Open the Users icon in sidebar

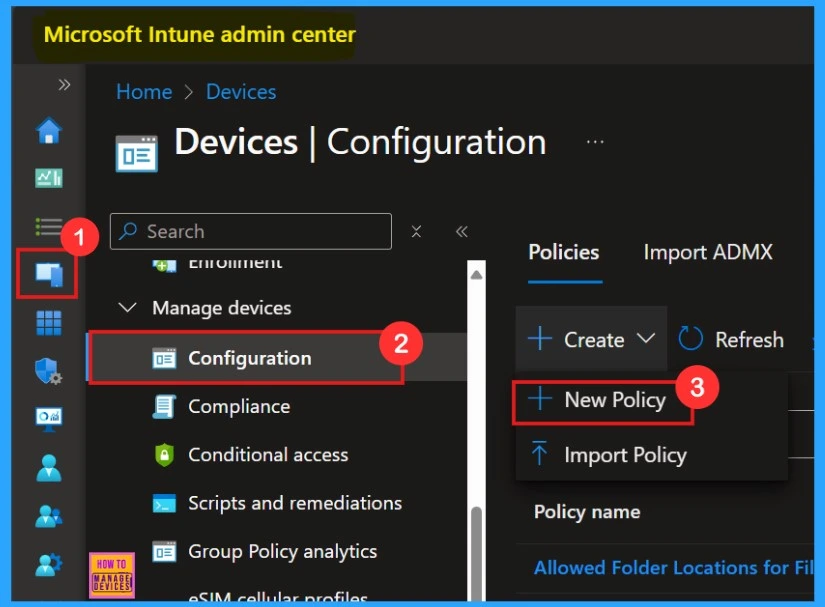point(49,468)
